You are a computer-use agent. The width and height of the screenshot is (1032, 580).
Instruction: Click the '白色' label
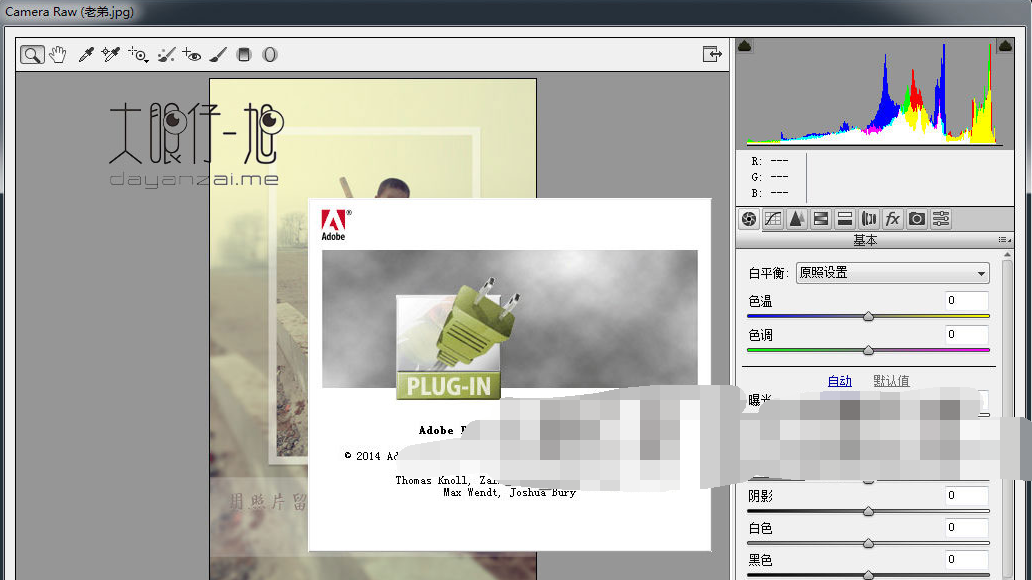(x=760, y=528)
